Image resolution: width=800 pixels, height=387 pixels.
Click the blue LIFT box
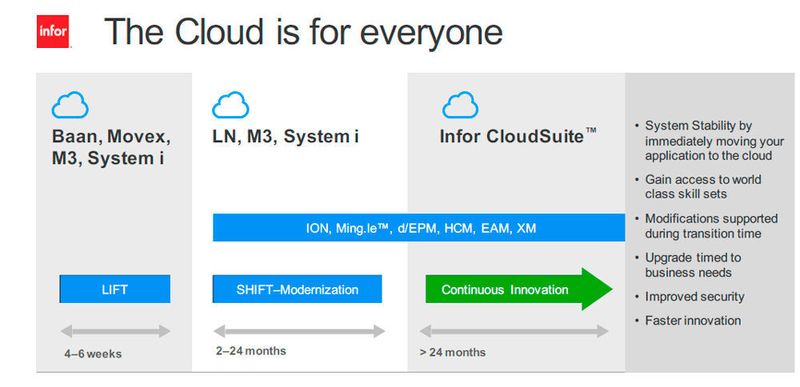coord(115,289)
